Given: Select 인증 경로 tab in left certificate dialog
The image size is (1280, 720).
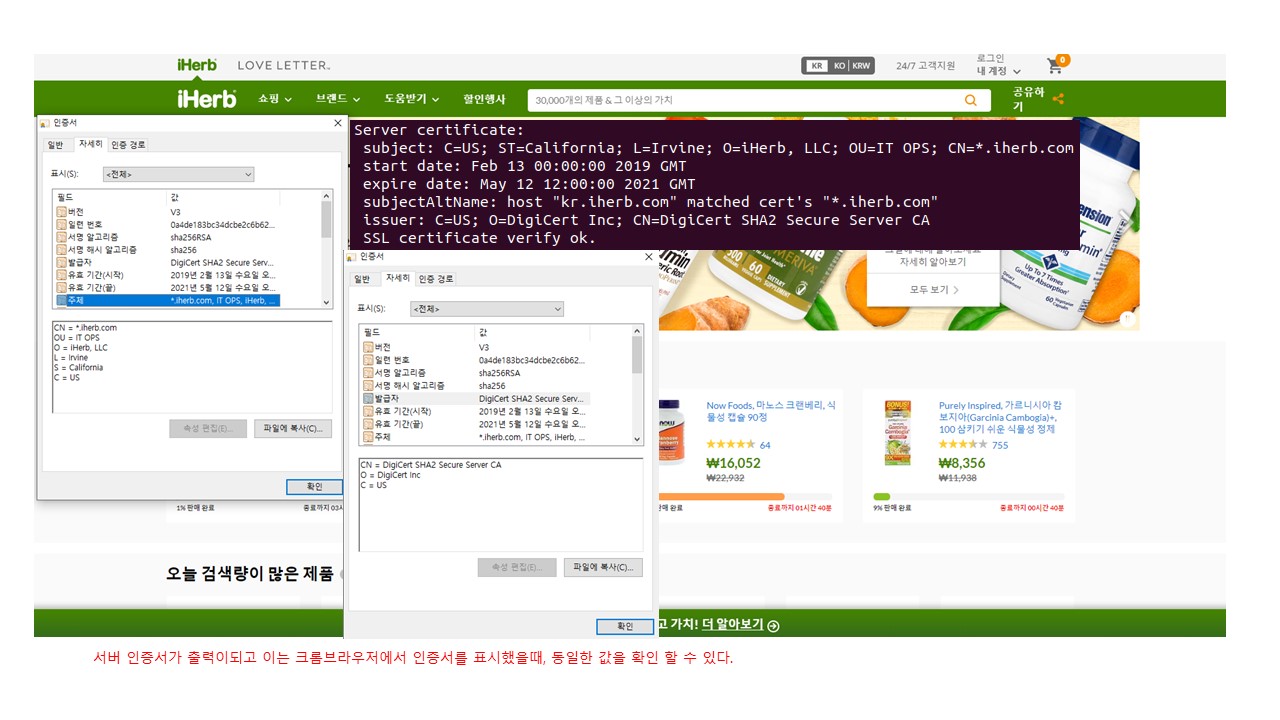Looking at the screenshot, I should [x=128, y=145].
